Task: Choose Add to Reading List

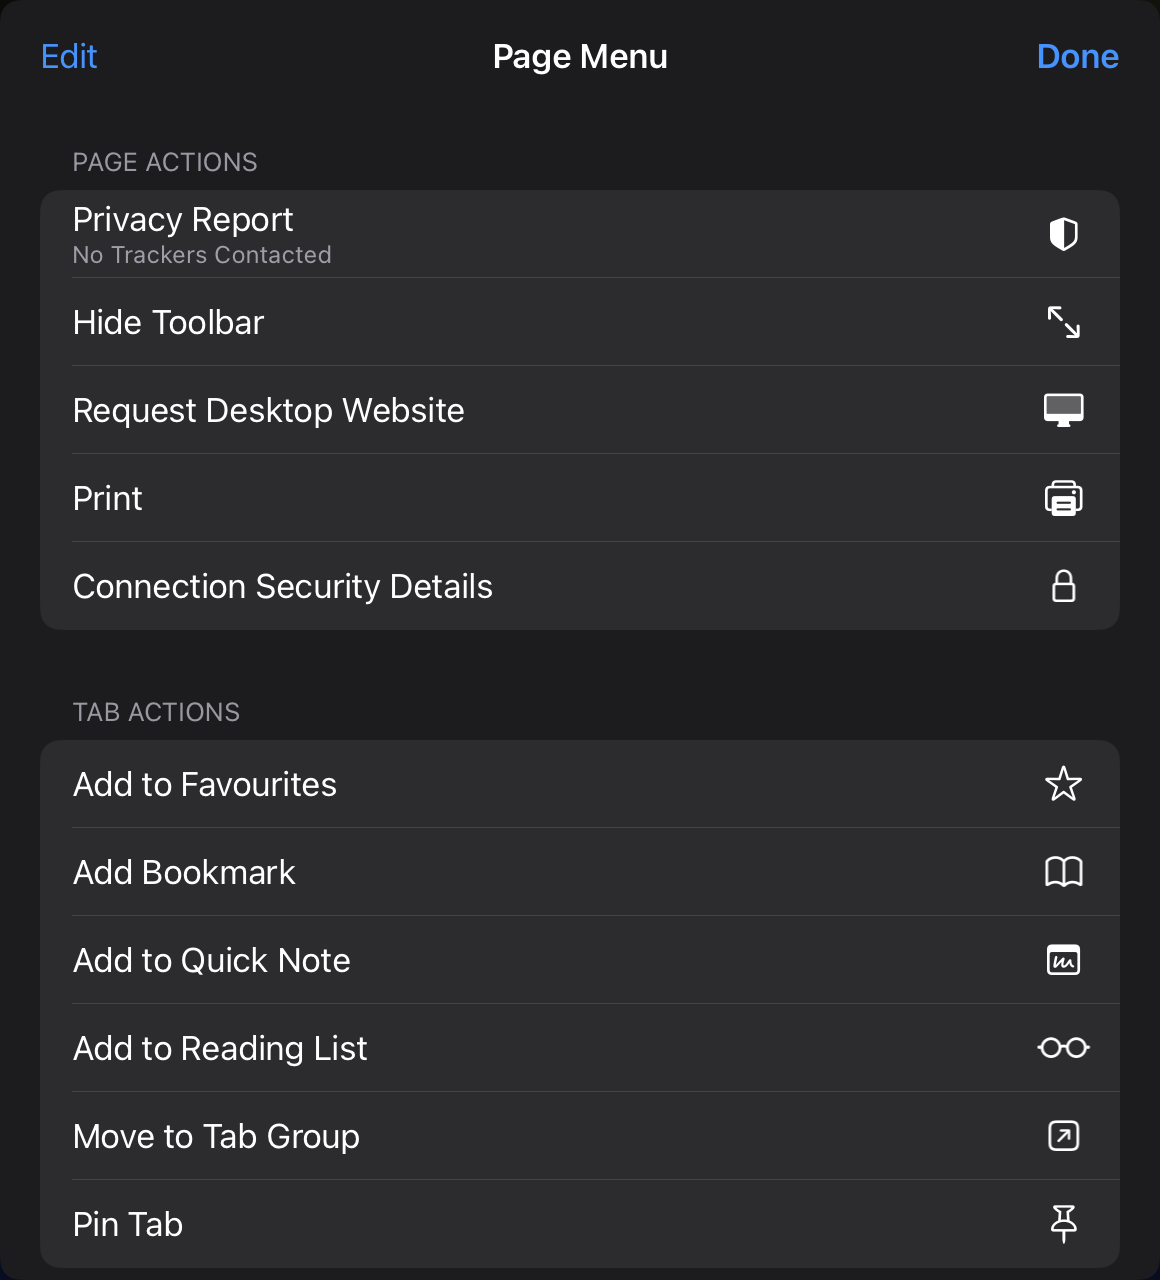Action: tap(220, 1049)
